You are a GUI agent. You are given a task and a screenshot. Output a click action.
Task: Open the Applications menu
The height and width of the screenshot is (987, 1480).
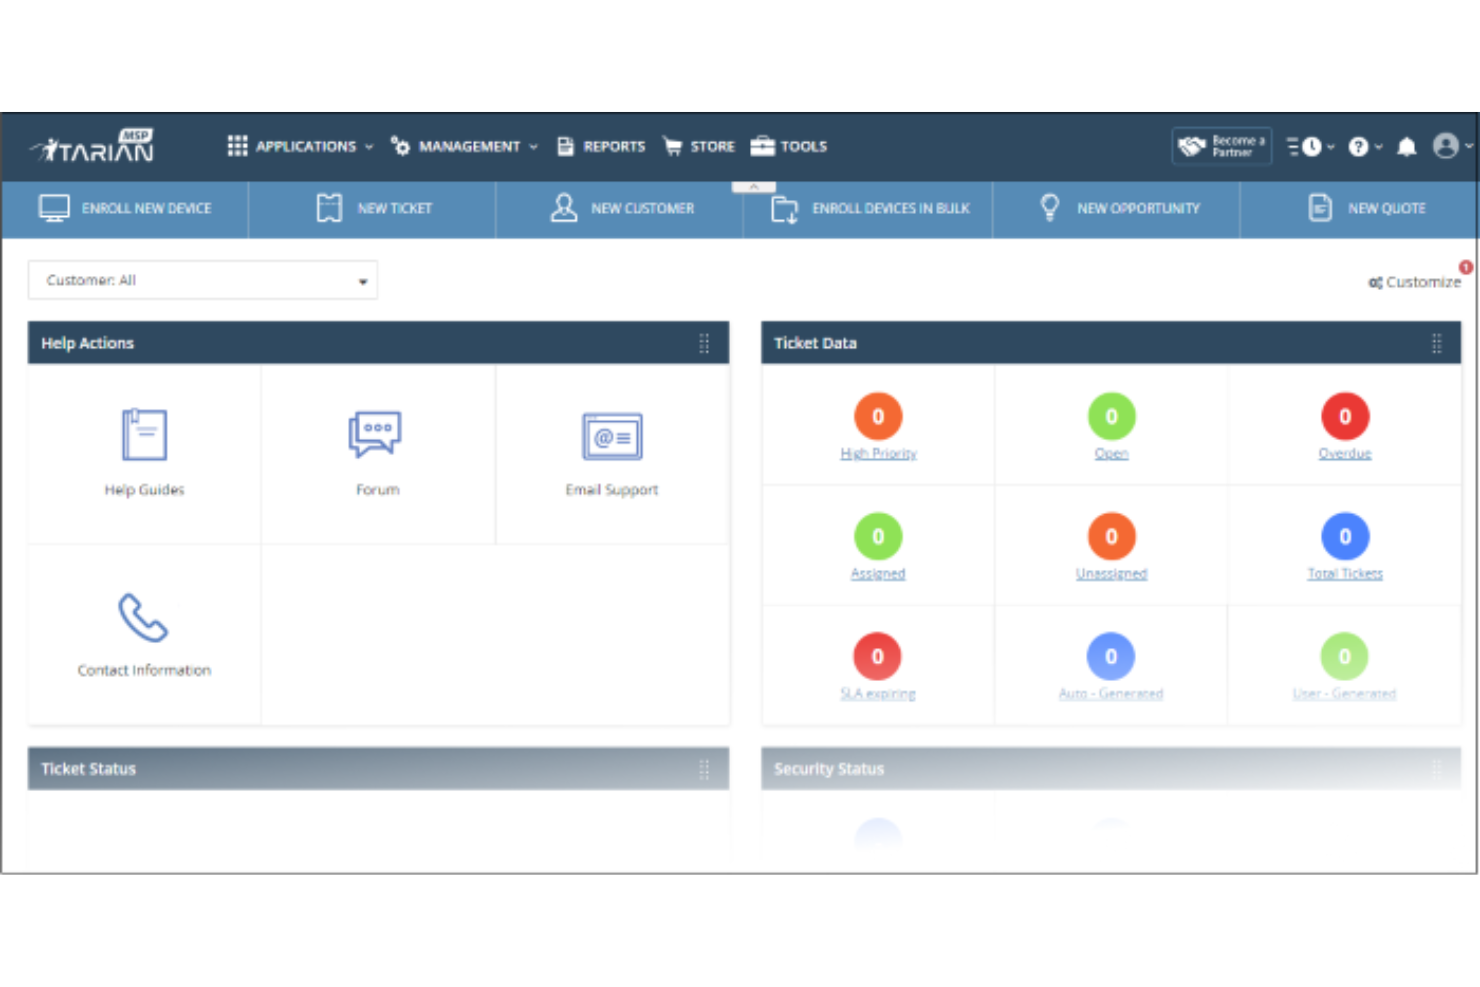pyautogui.click(x=305, y=146)
